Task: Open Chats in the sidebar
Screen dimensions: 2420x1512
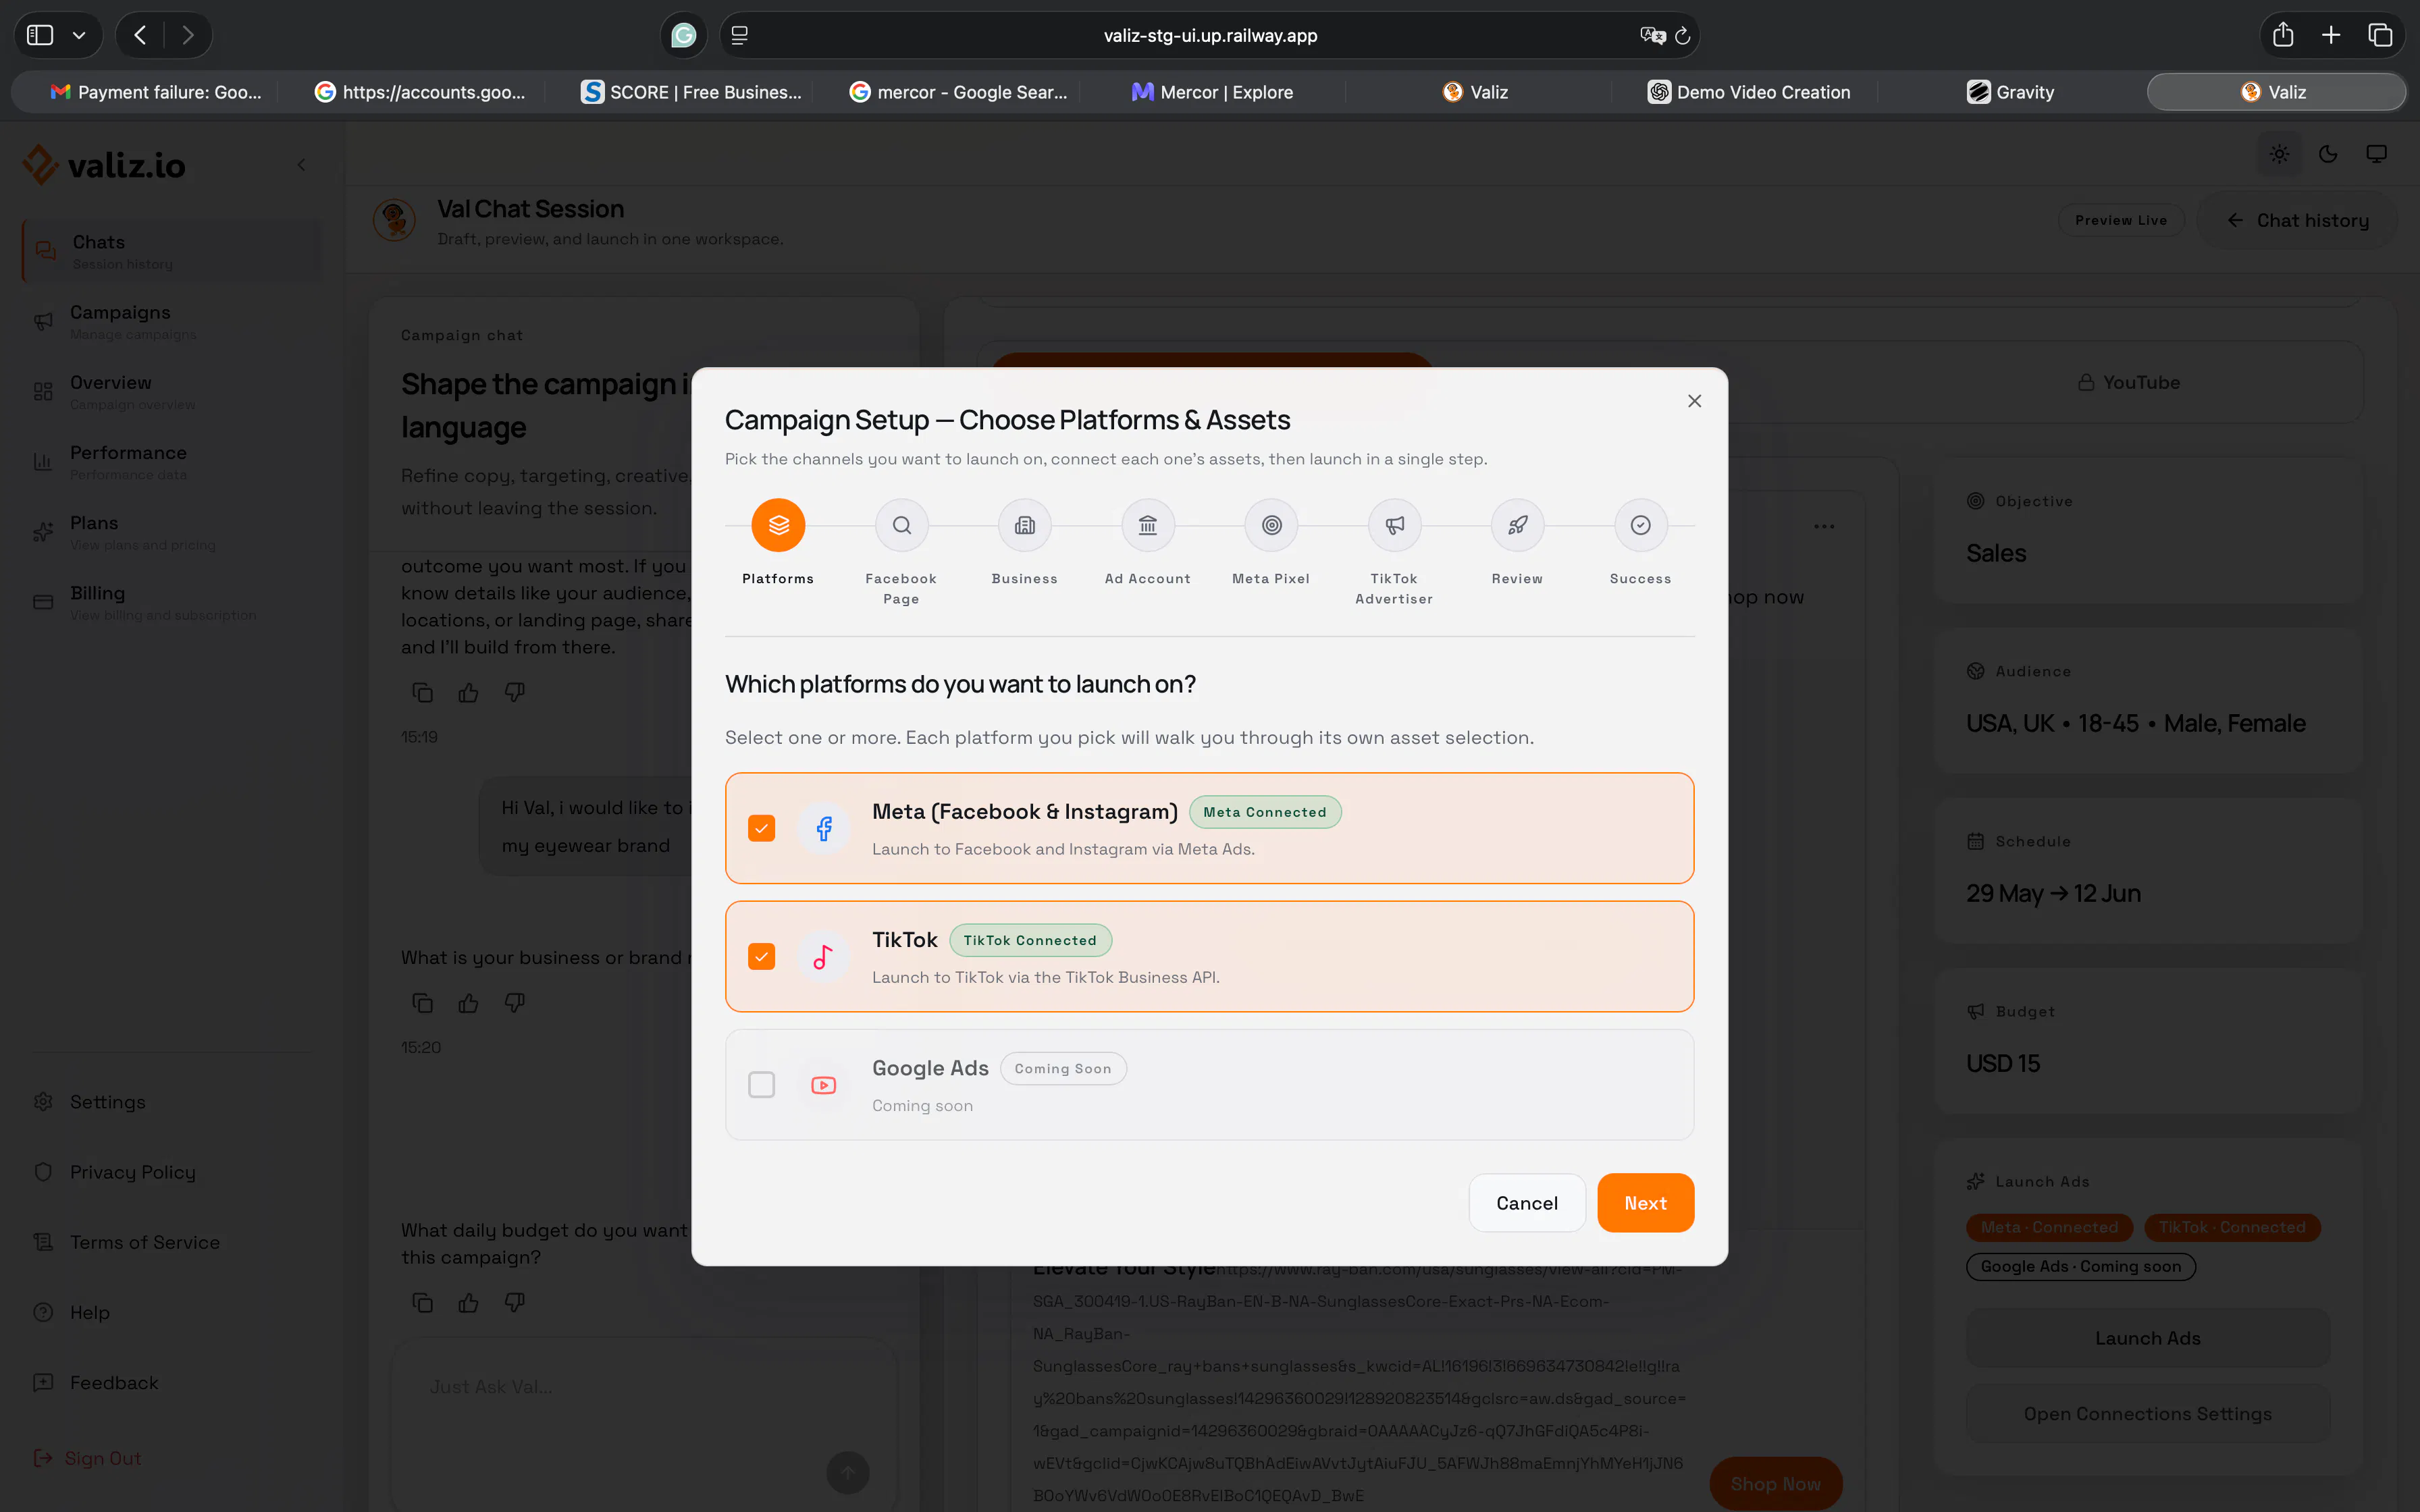Action: point(172,251)
